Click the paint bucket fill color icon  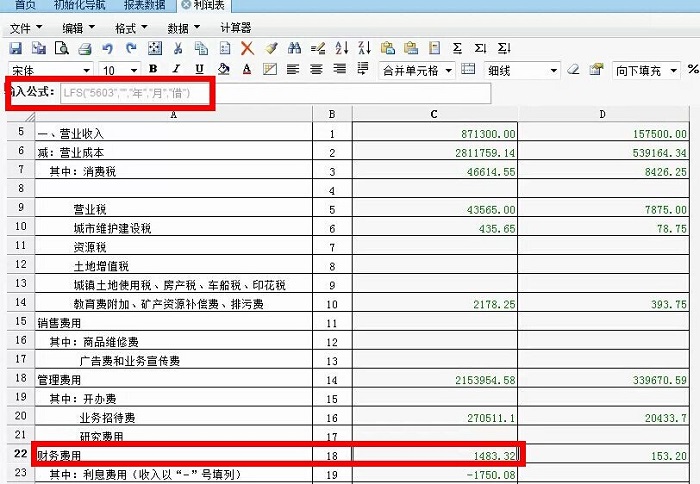(224, 69)
